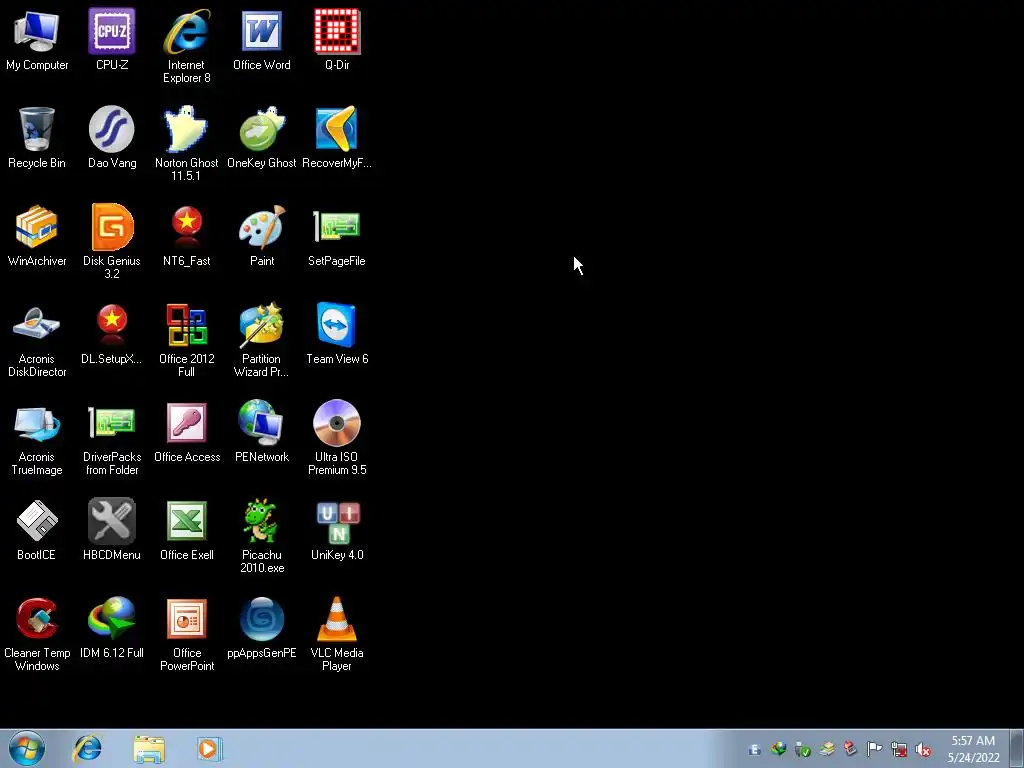Select the Office Access icon
Viewport: 1024px width, 768px height.
[187, 431]
